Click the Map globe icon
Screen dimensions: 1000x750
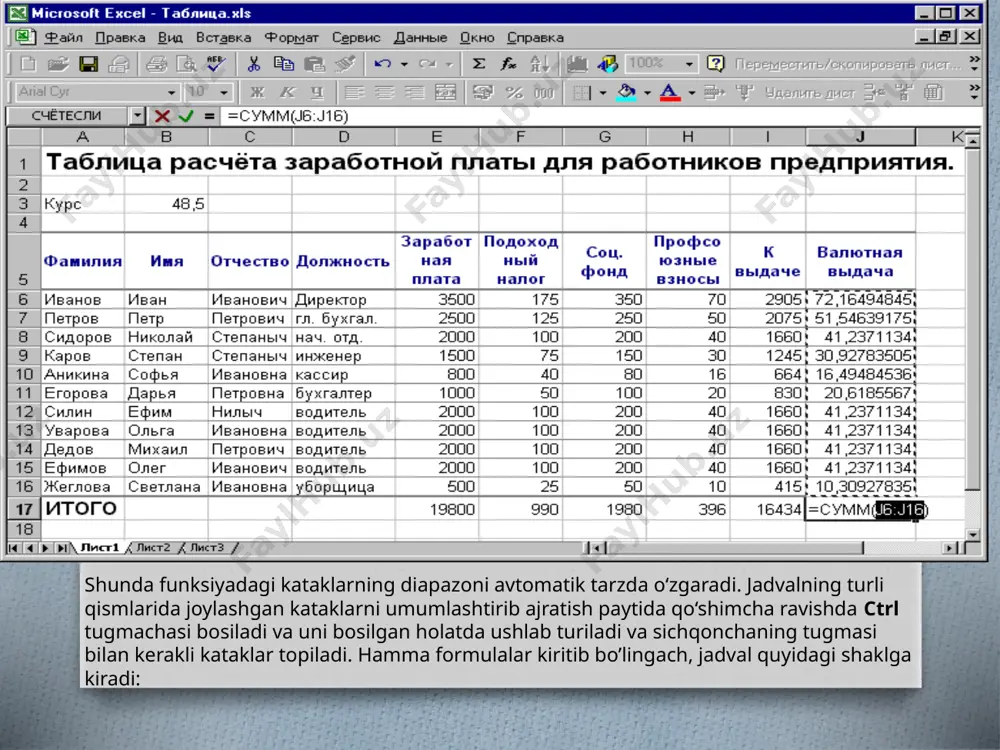pos(607,64)
